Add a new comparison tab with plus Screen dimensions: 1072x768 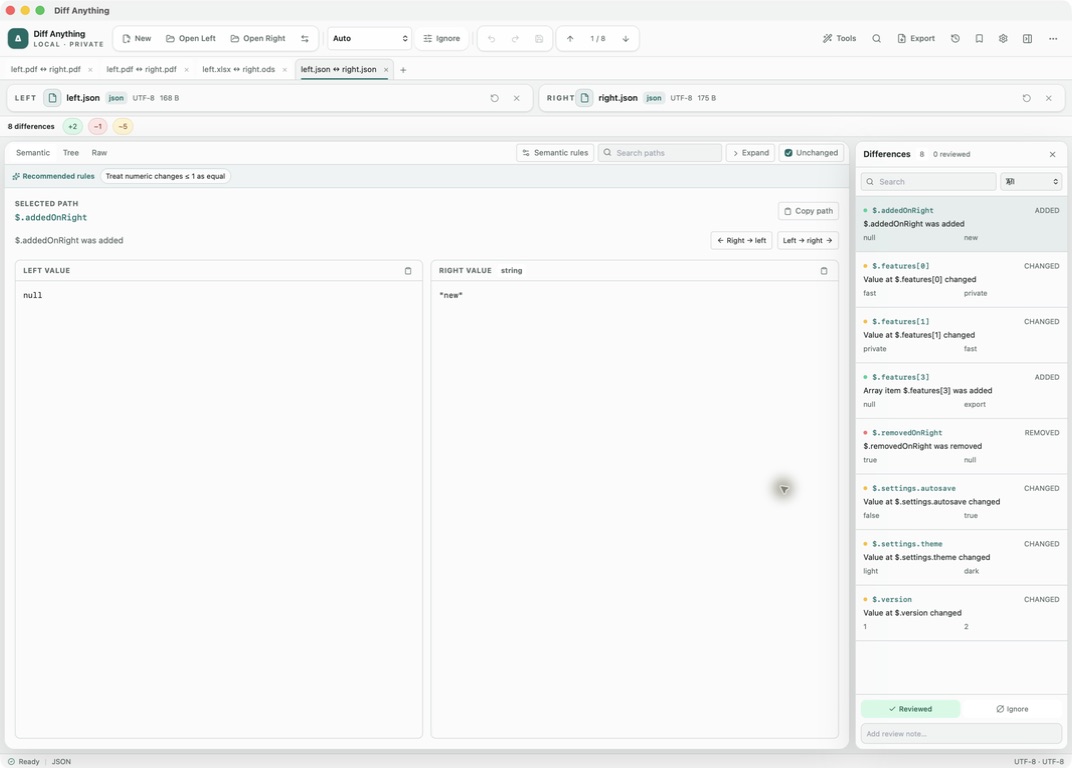tap(403, 70)
